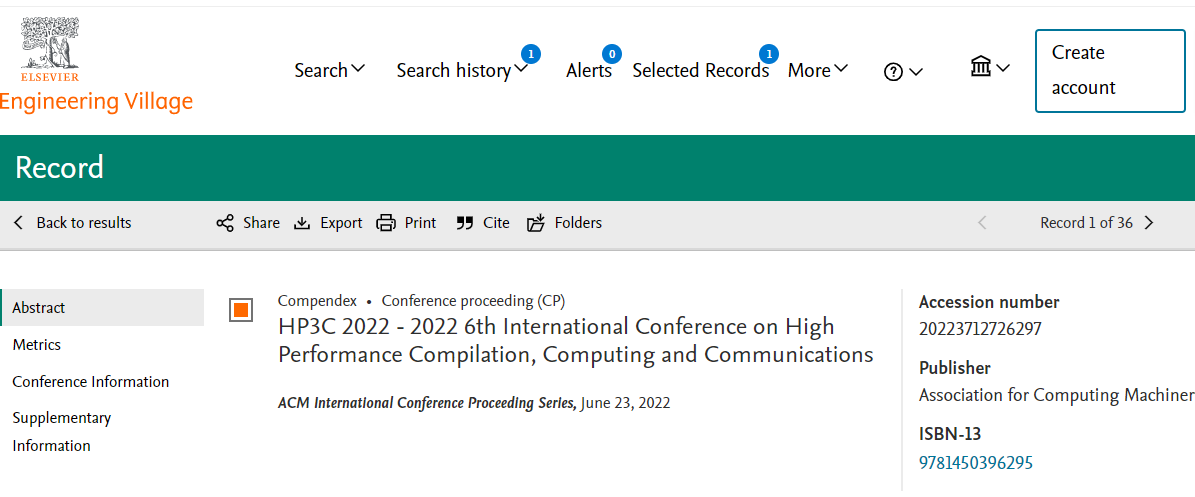Viewport: 1195px width, 497px height.
Task: Select the Metrics sidebar tab
Action: click(x=37, y=345)
